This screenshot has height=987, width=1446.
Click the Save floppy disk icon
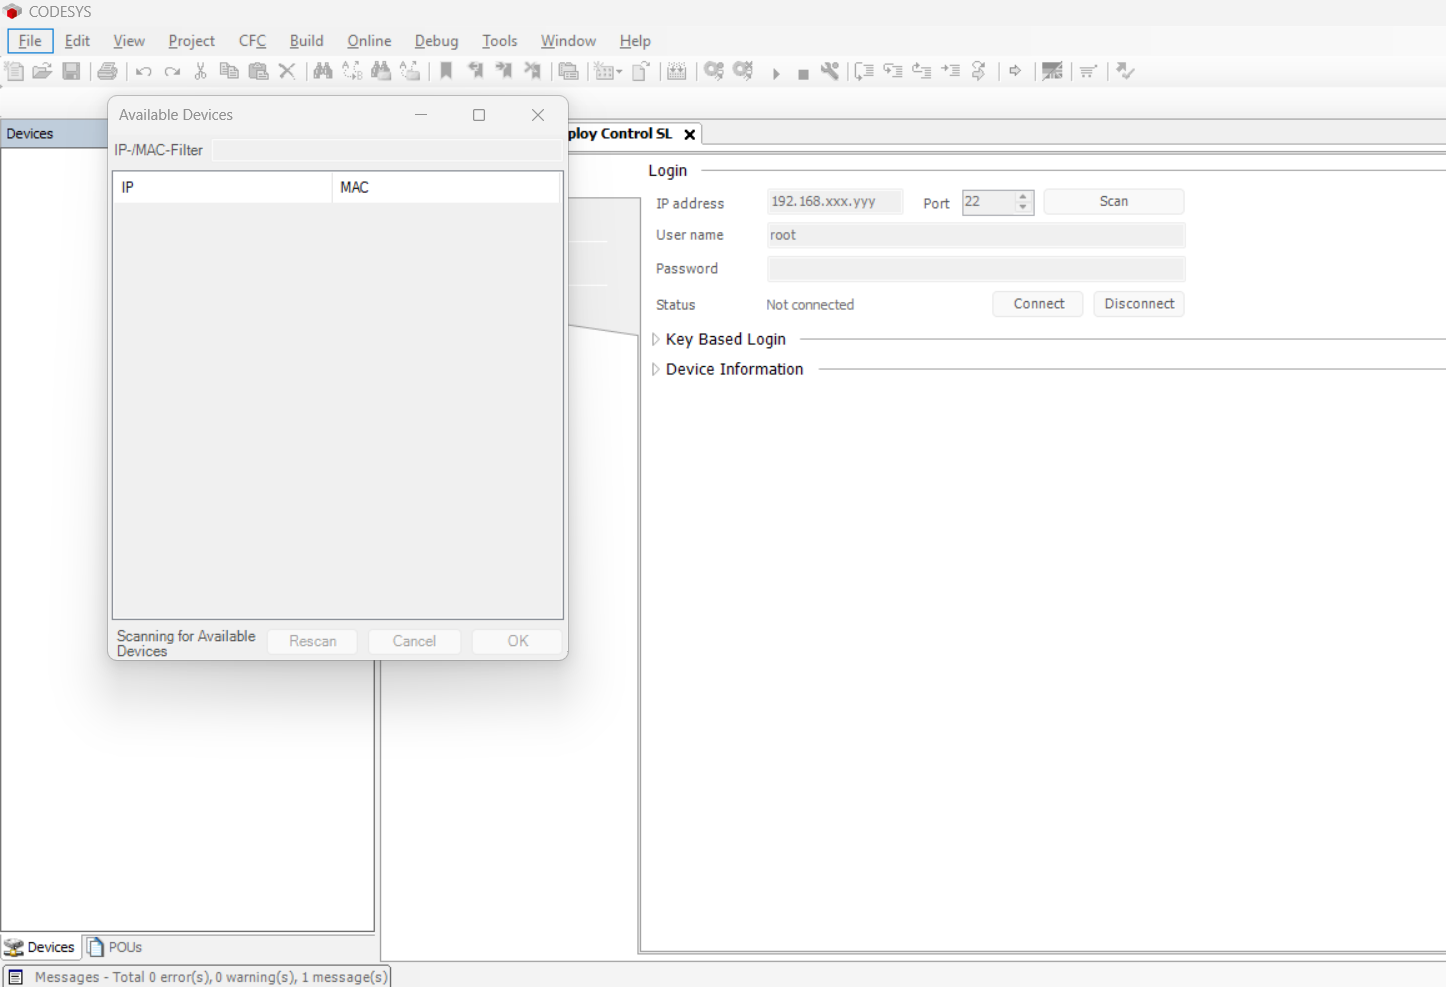pos(71,71)
